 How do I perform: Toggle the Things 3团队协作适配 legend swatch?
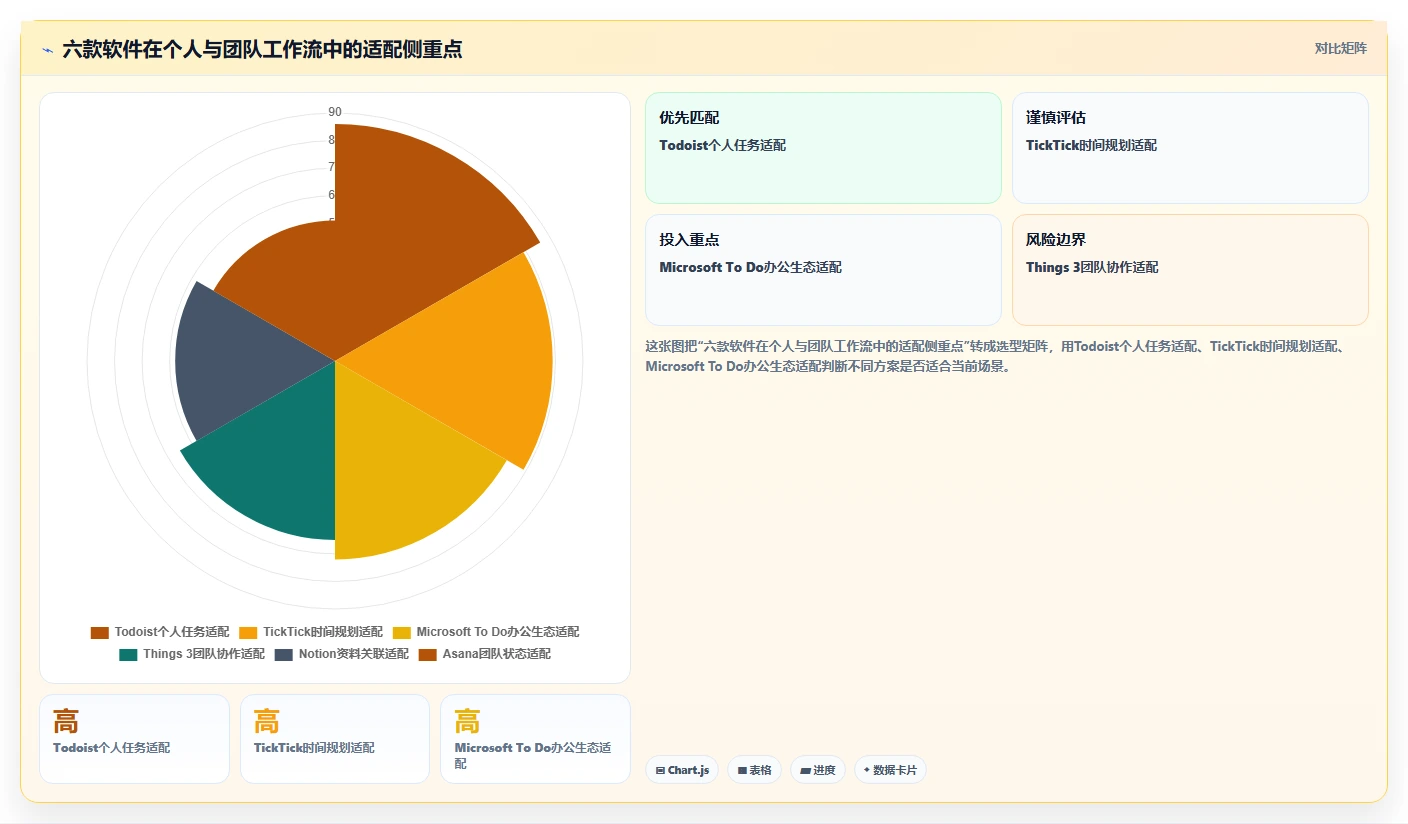coord(128,654)
